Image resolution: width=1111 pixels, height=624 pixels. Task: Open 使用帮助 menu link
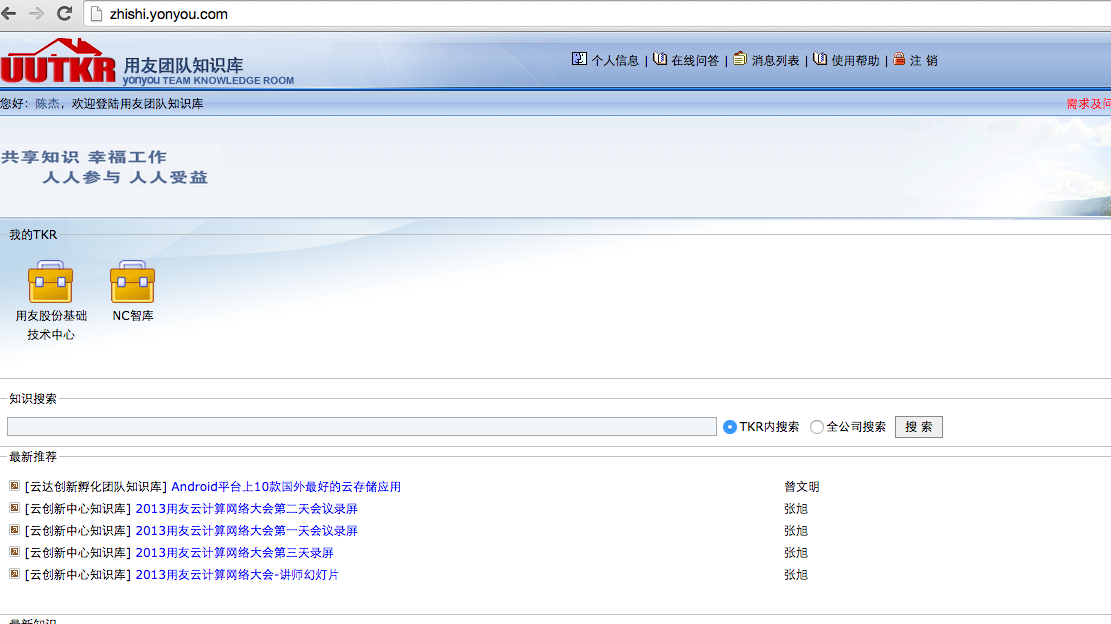click(x=855, y=61)
